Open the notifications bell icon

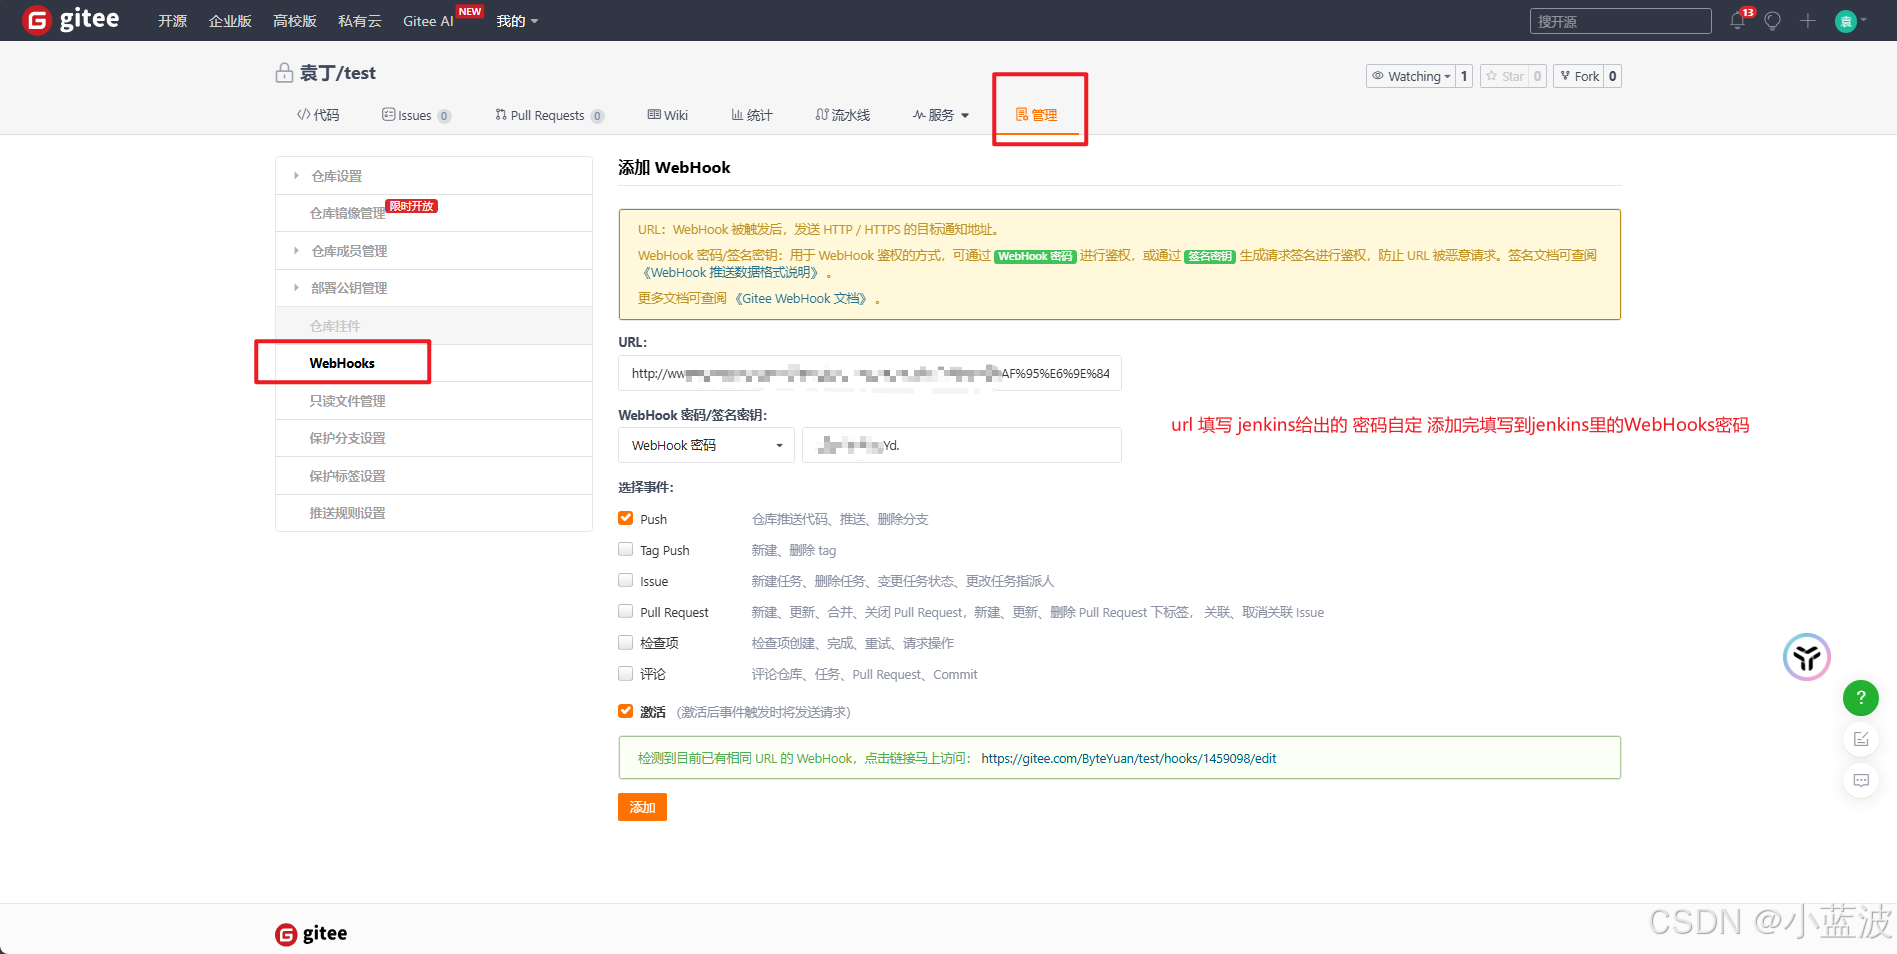click(1738, 21)
